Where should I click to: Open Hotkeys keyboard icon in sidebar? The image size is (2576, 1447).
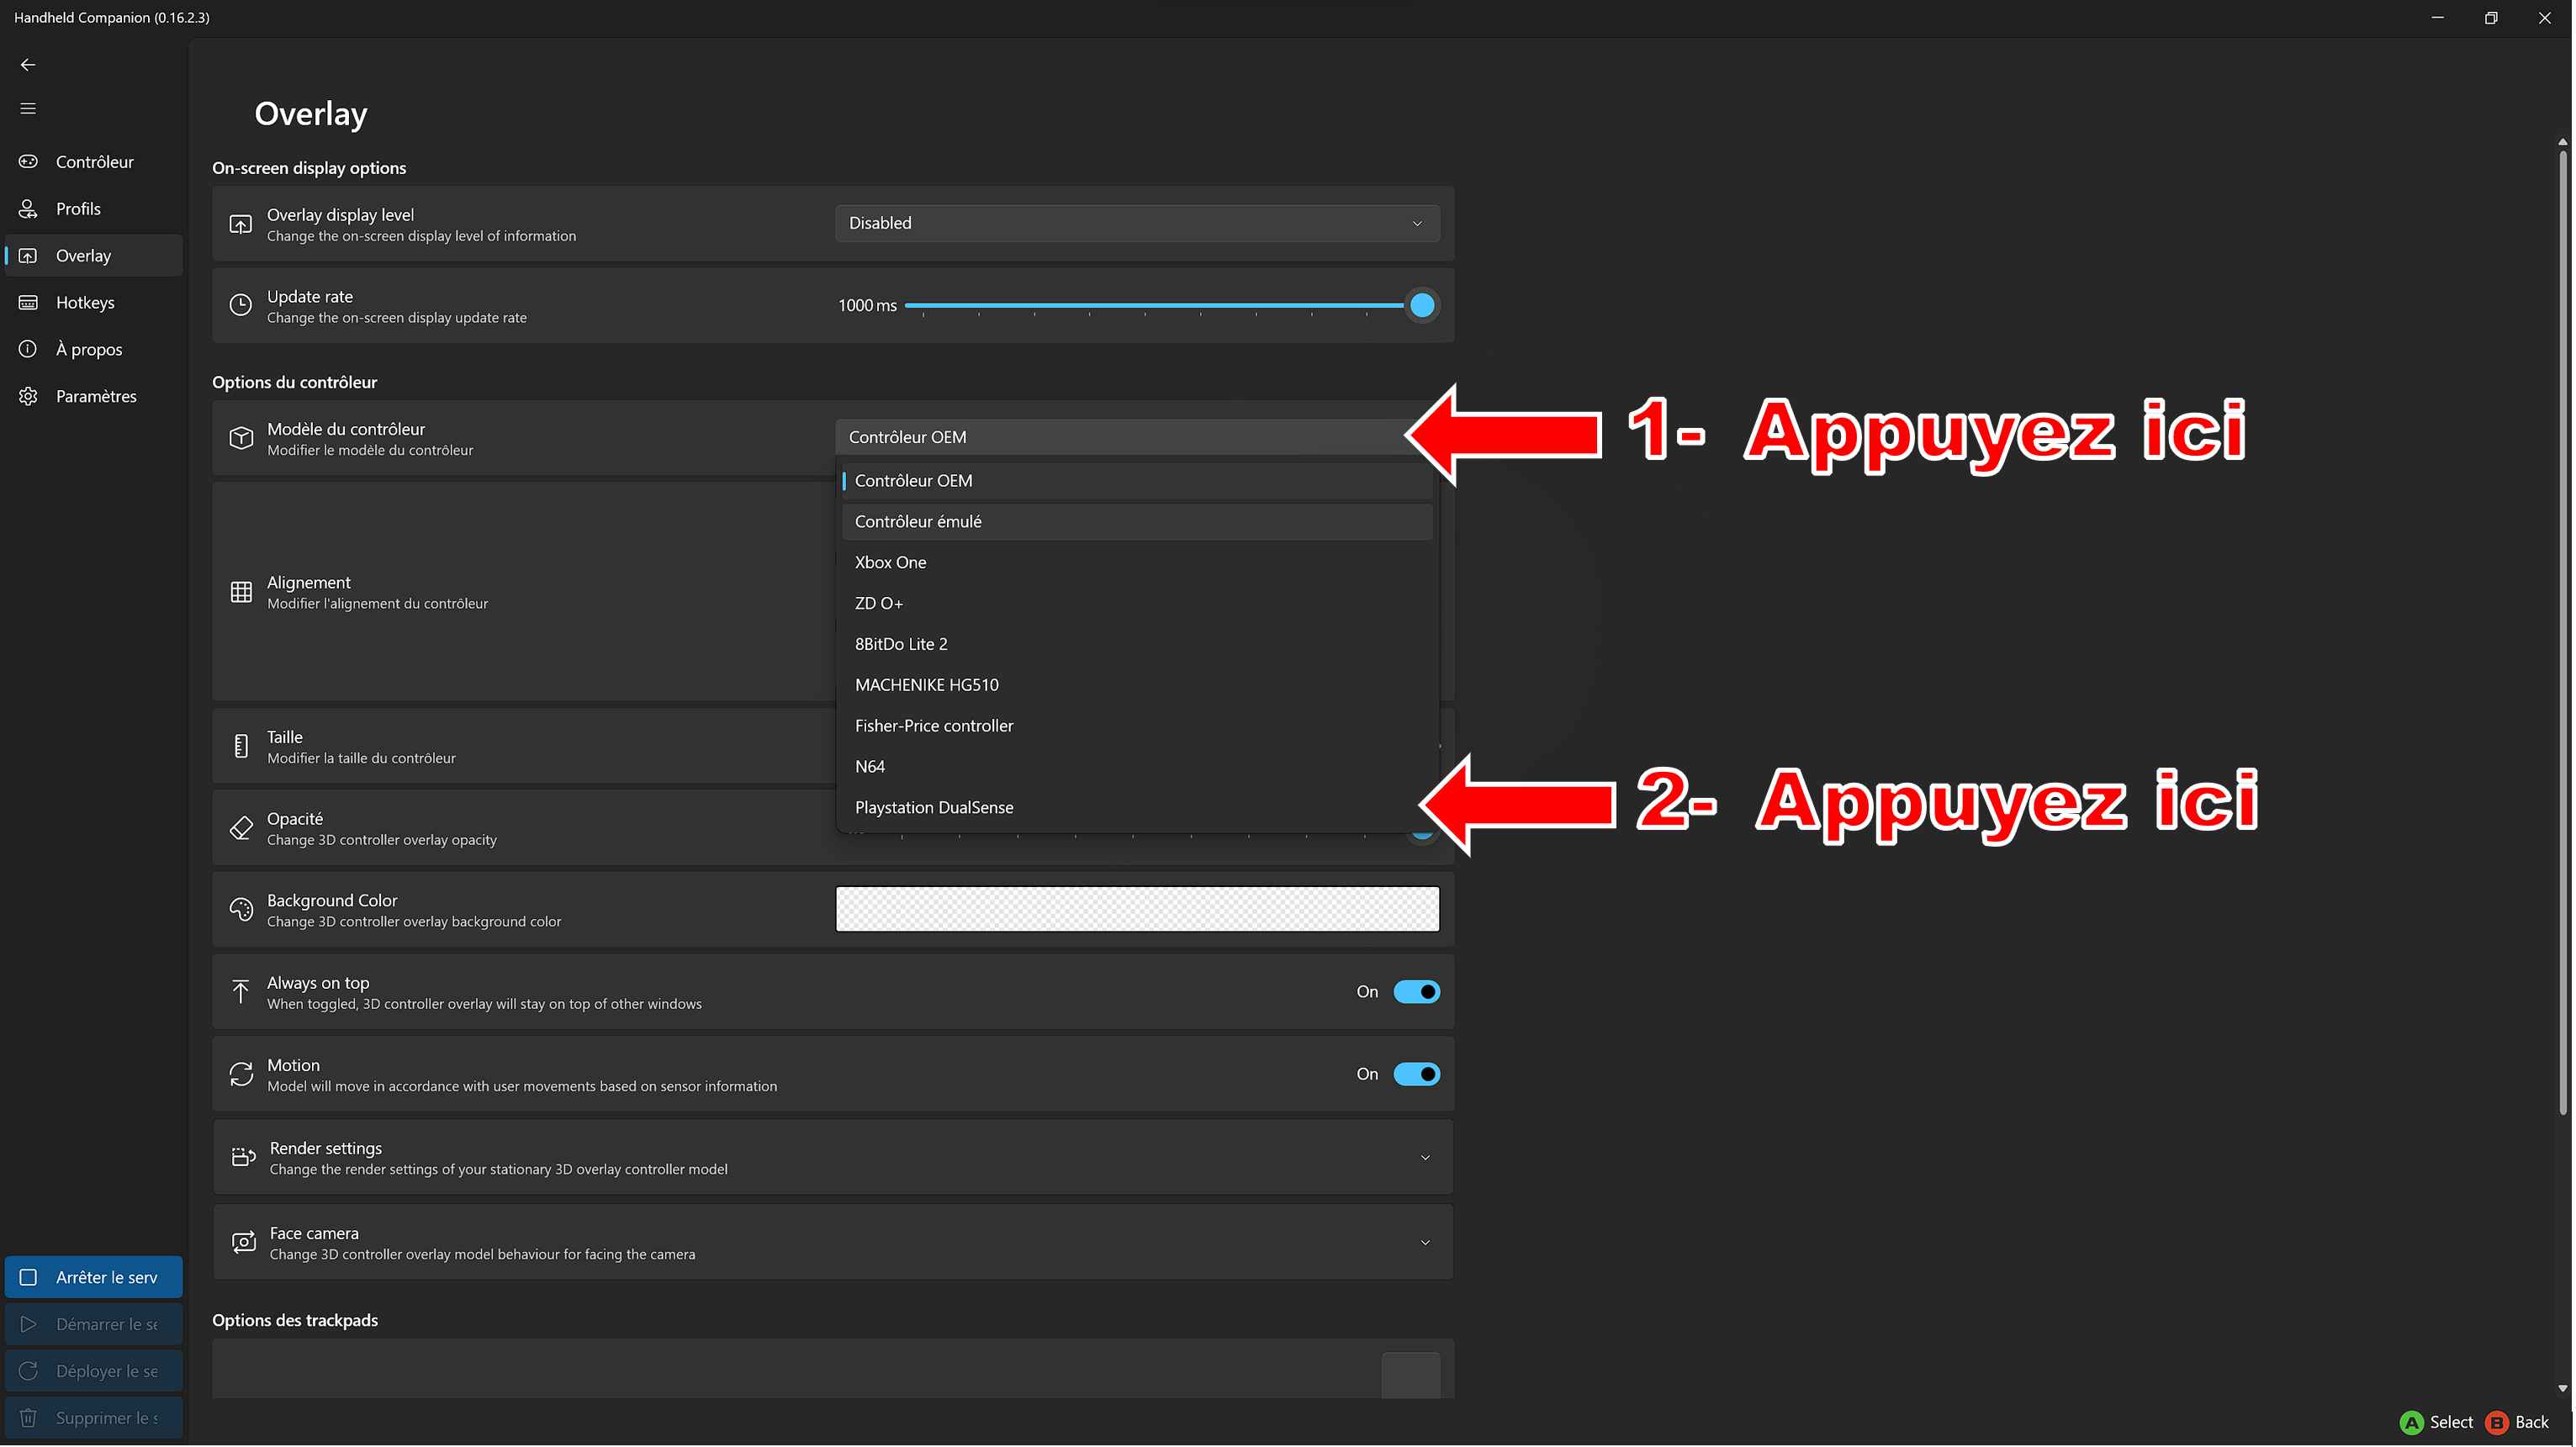point(28,303)
